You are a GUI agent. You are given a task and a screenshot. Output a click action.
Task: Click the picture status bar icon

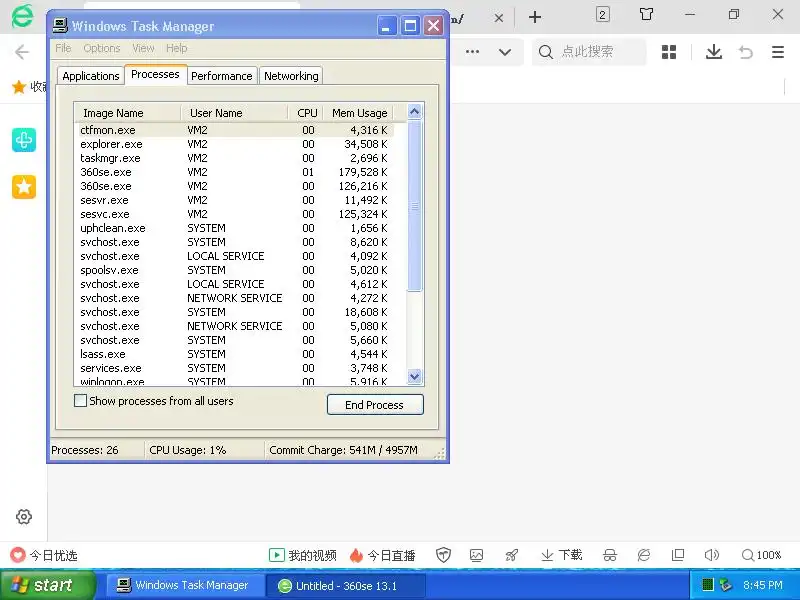(477, 555)
